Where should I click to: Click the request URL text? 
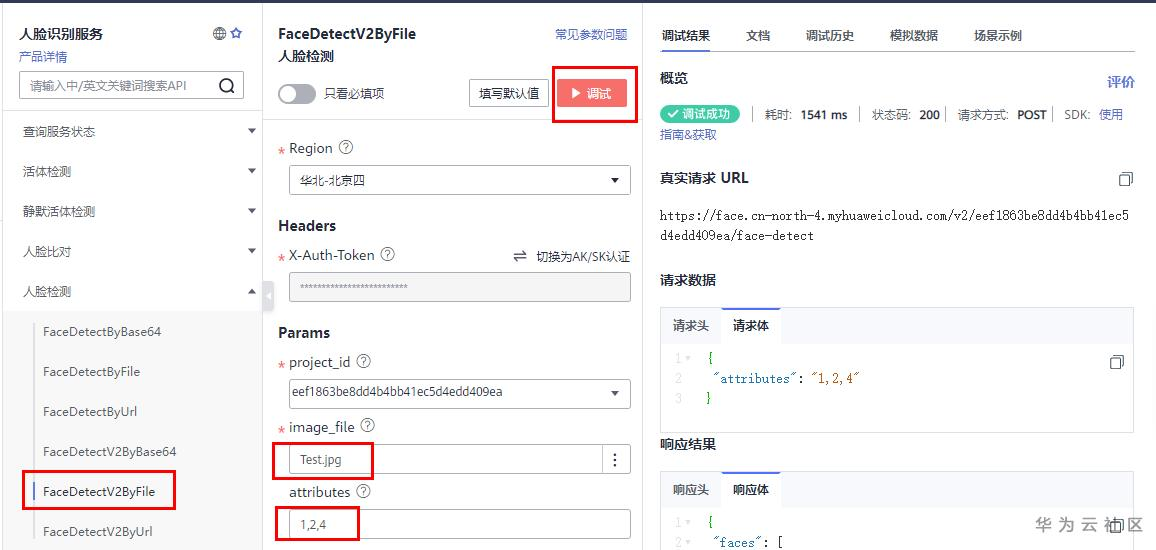click(894, 226)
